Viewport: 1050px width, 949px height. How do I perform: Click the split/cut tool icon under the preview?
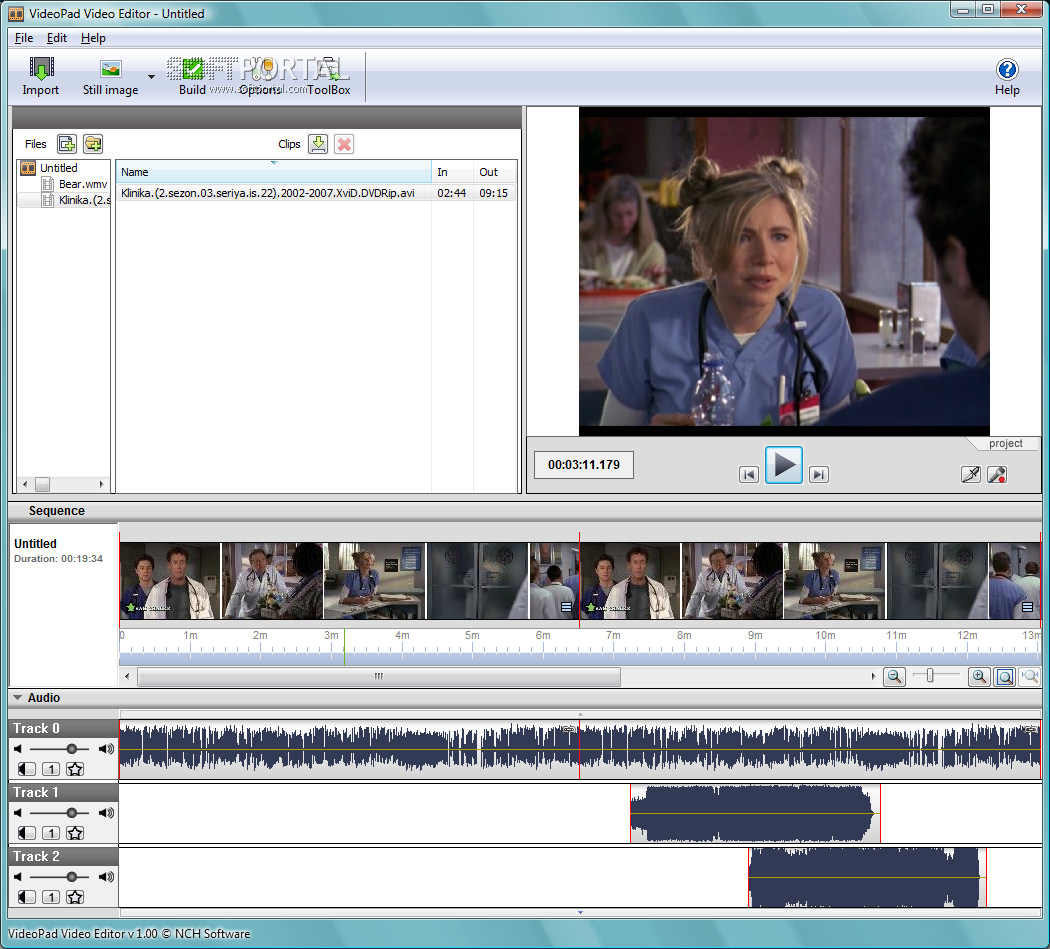tap(970, 474)
